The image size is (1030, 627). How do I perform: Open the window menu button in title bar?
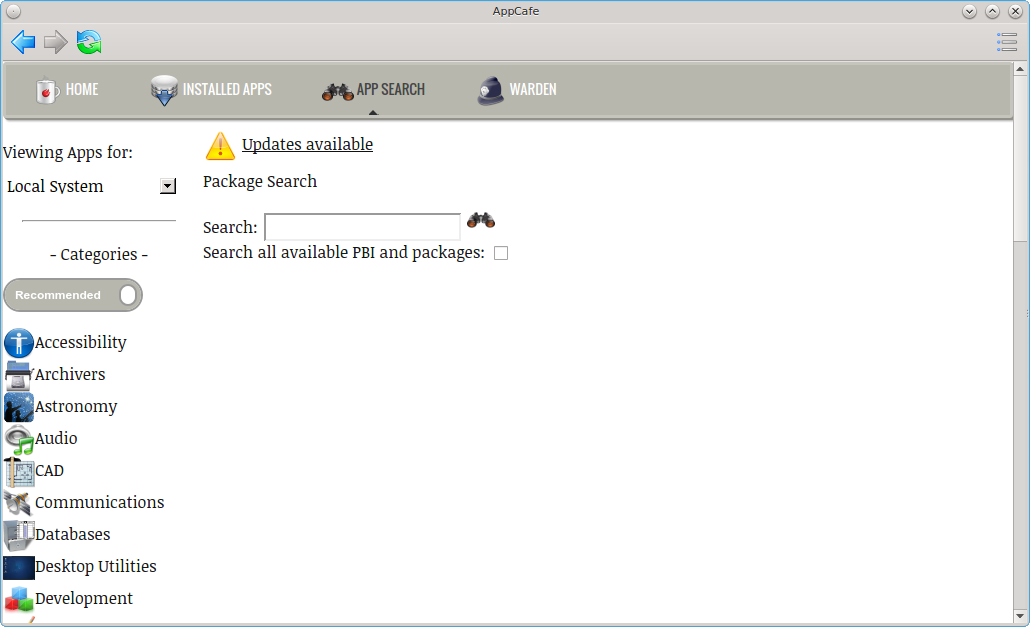(x=13, y=11)
